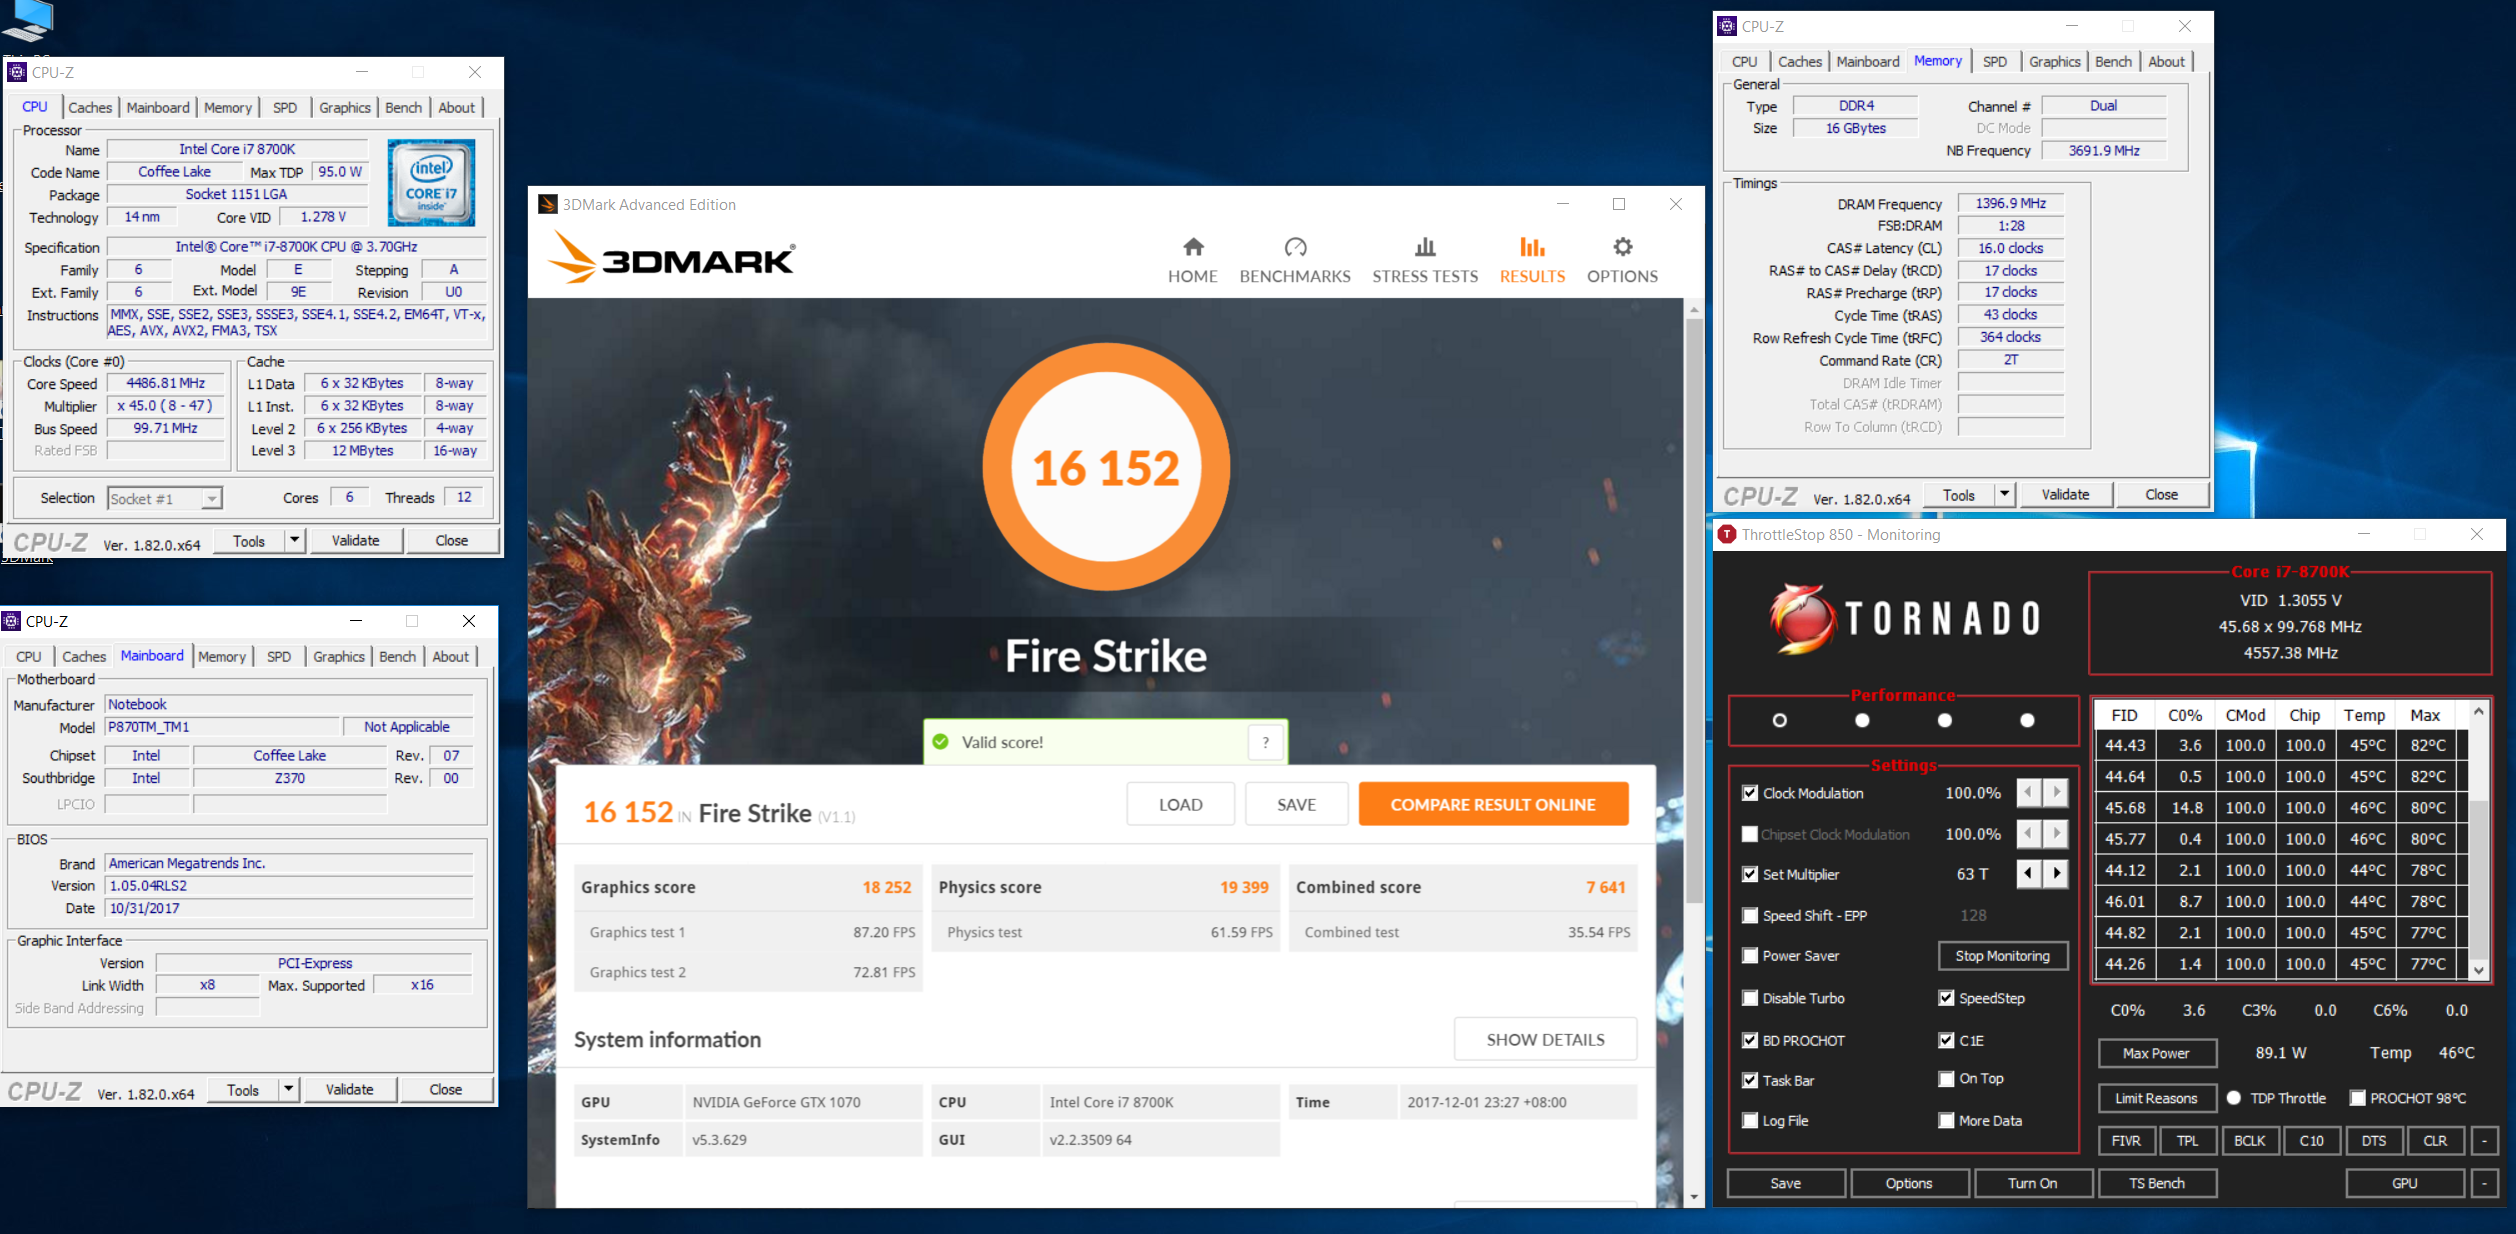Click COMPARE RESULT ONLINE button
Image resolution: width=2516 pixels, height=1234 pixels.
coord(1493,804)
